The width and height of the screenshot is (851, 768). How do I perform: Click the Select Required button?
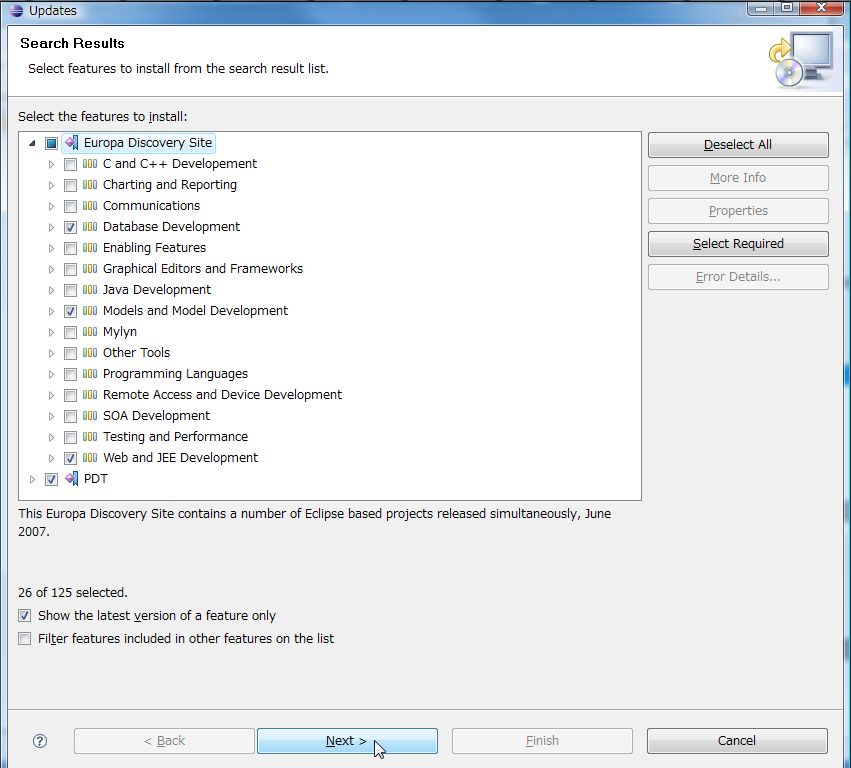[x=738, y=244]
